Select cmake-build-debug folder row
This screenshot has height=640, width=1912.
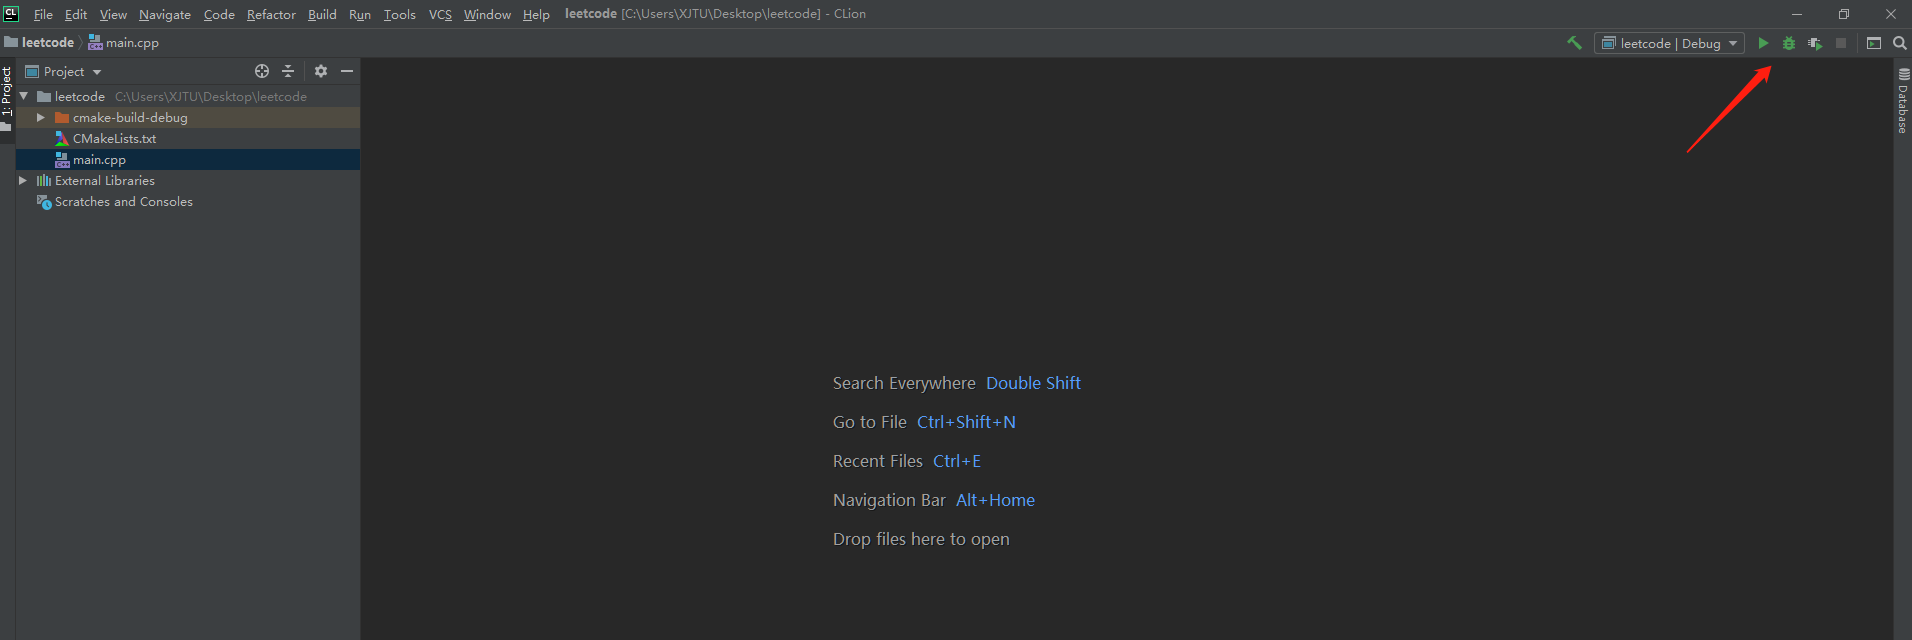(x=188, y=117)
